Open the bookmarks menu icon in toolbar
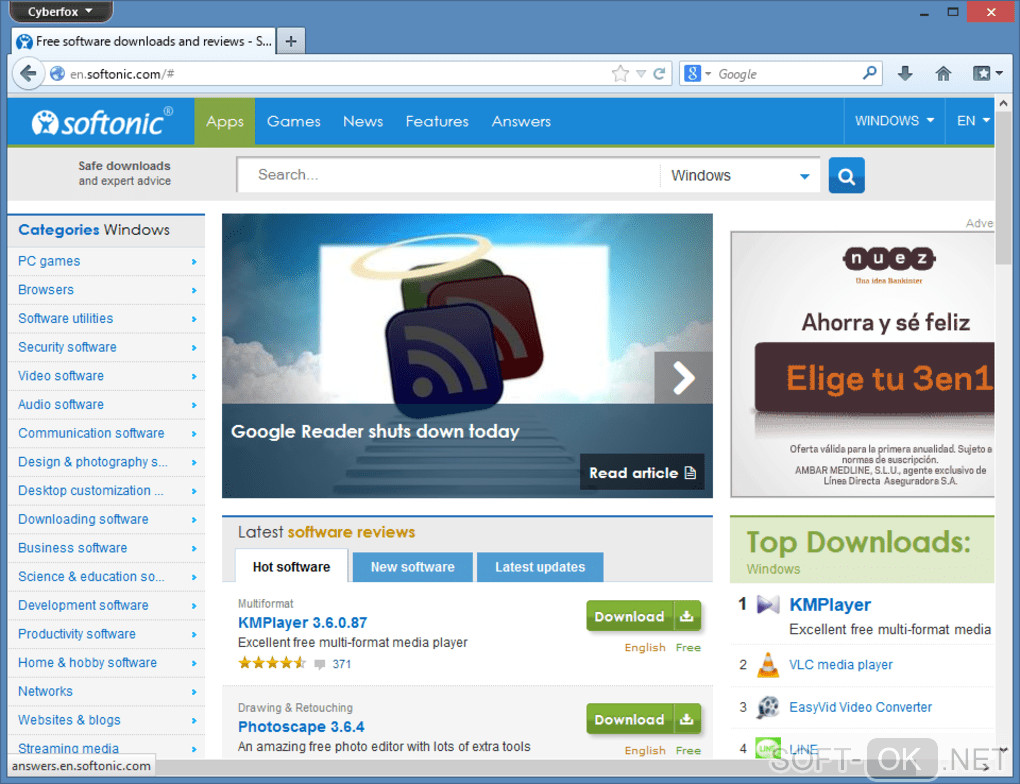 point(987,74)
